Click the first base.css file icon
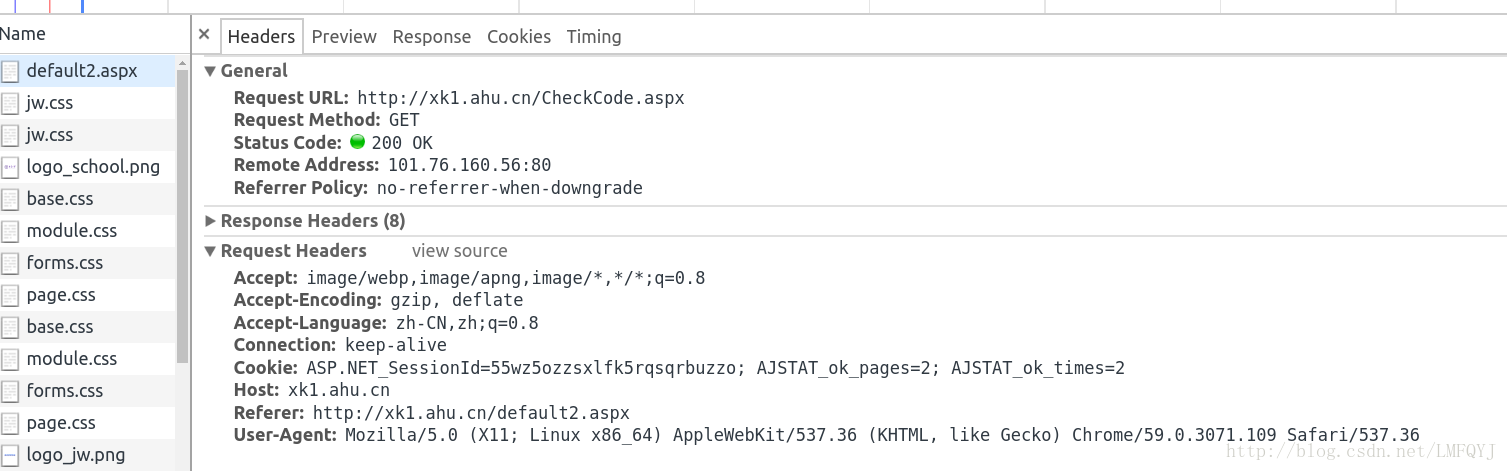This screenshot has height=471, width=1507. pyautogui.click(x=11, y=199)
